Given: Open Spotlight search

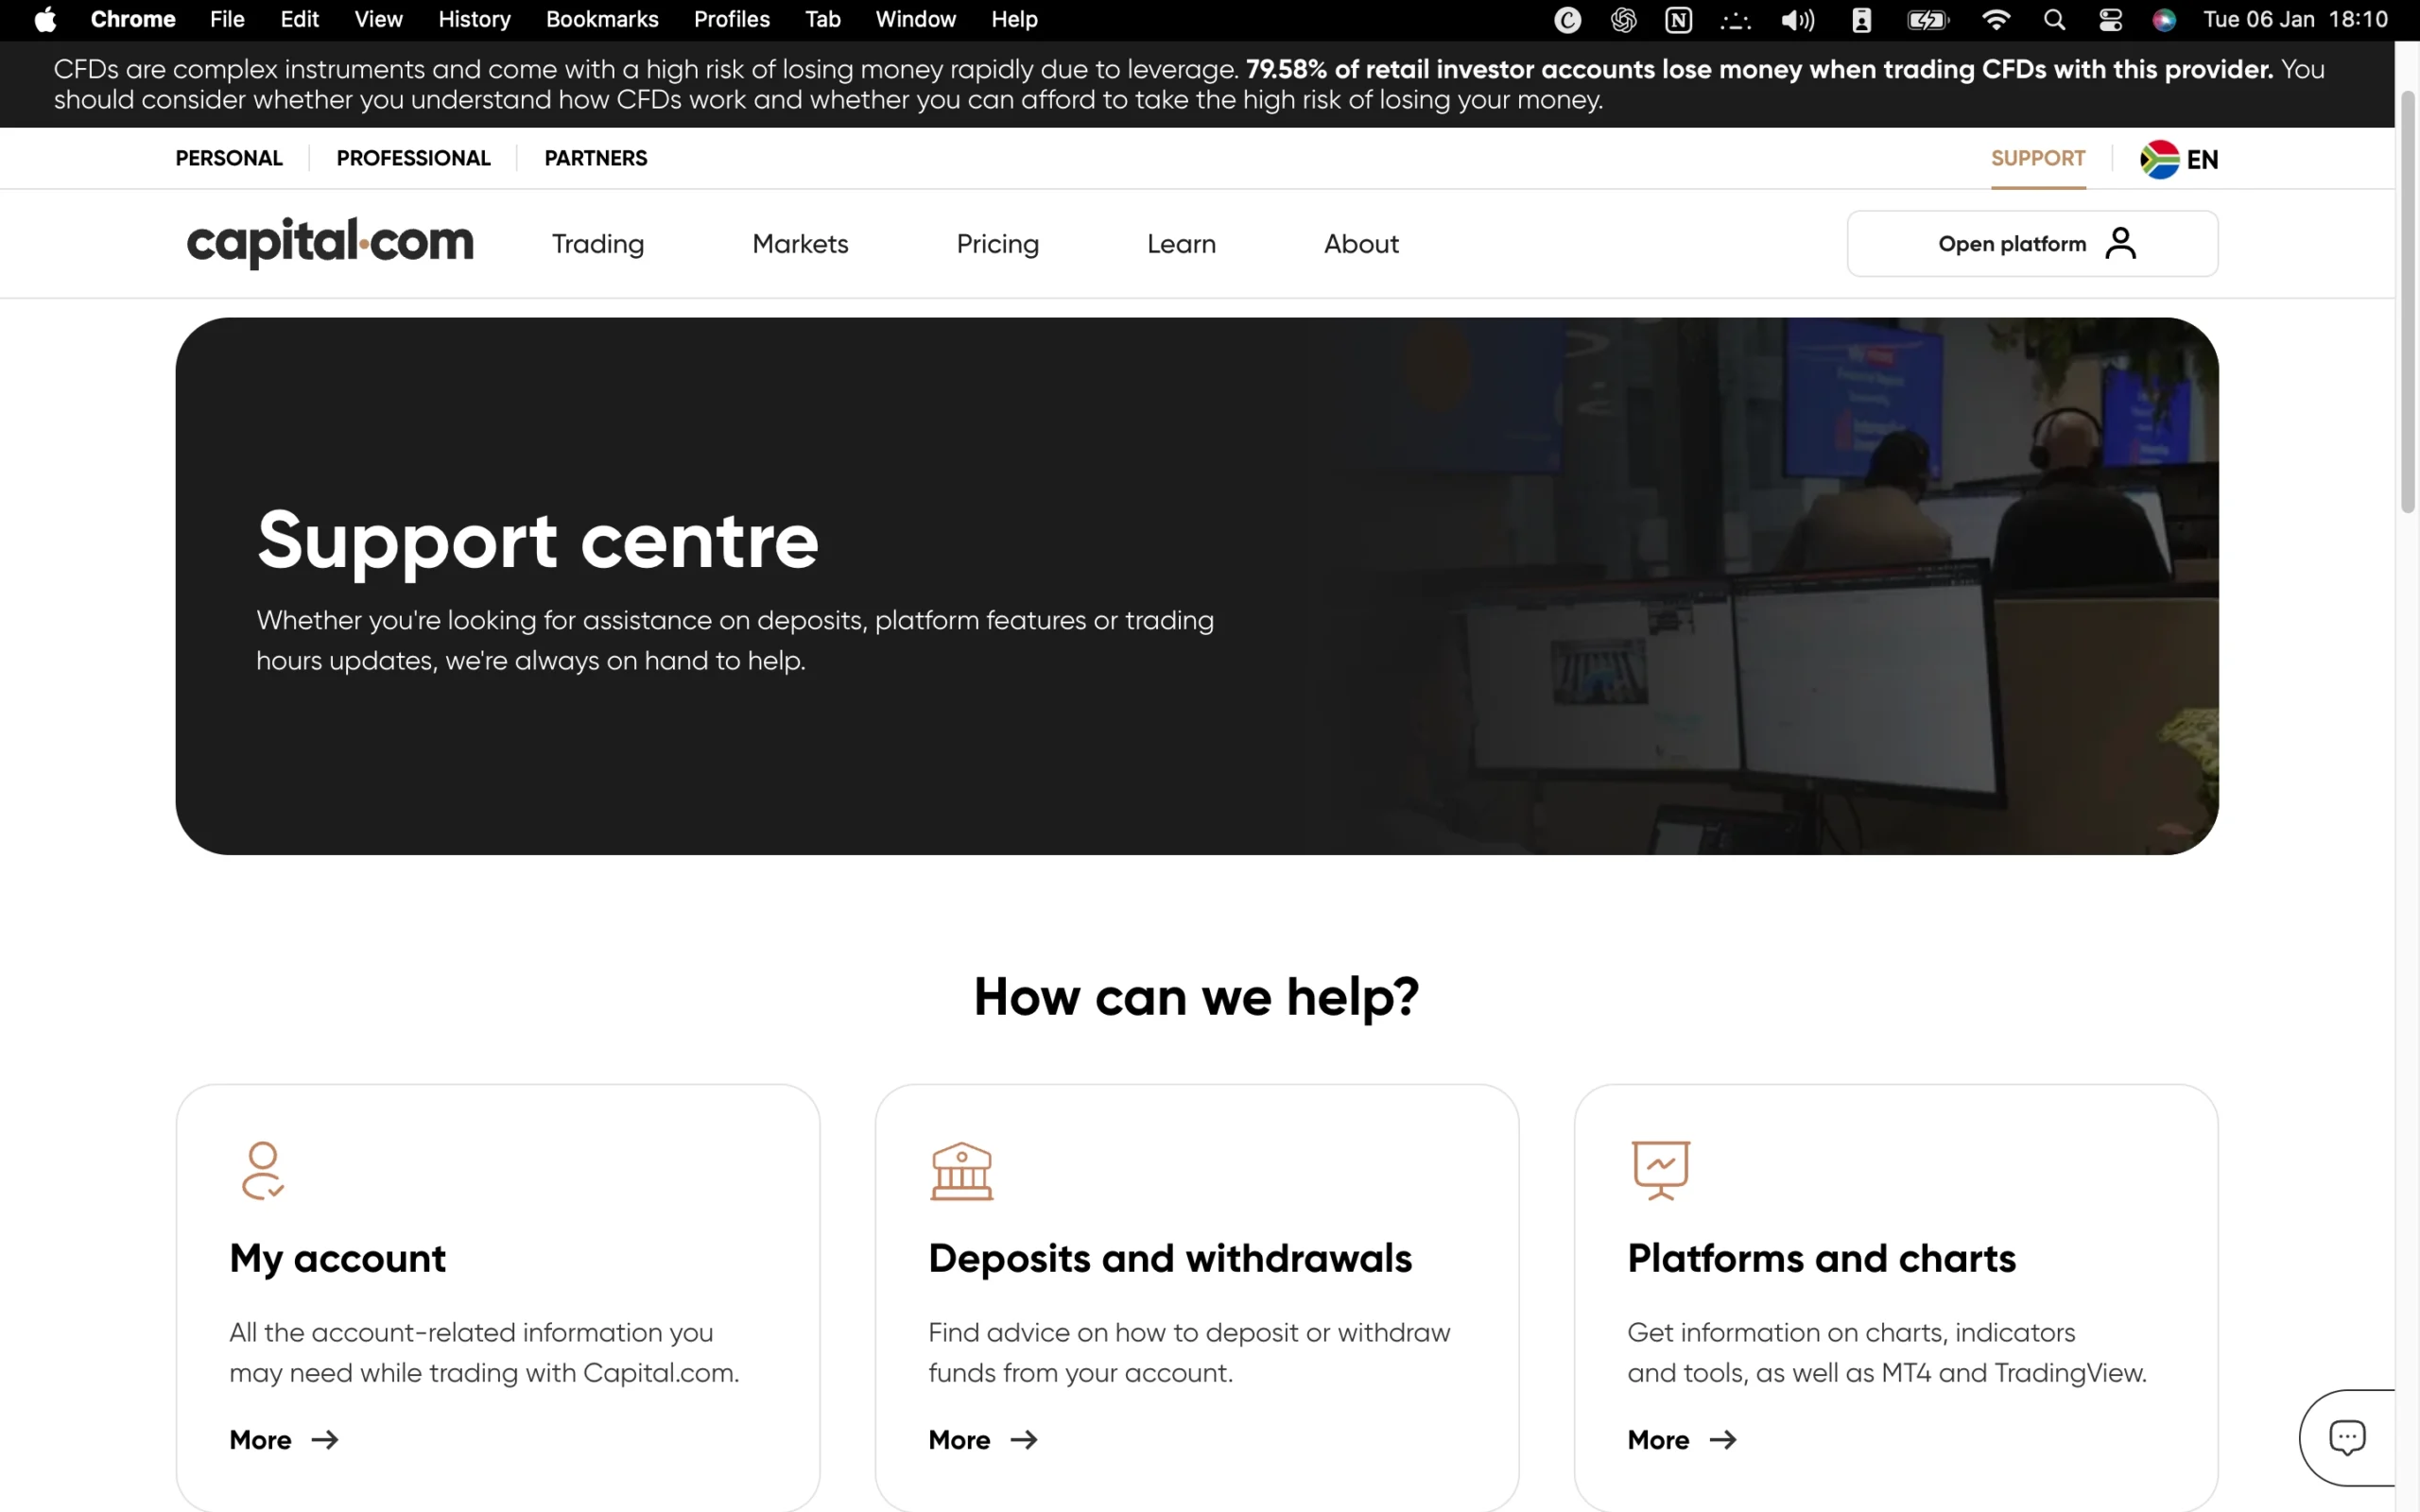Looking at the screenshot, I should point(2054,19).
